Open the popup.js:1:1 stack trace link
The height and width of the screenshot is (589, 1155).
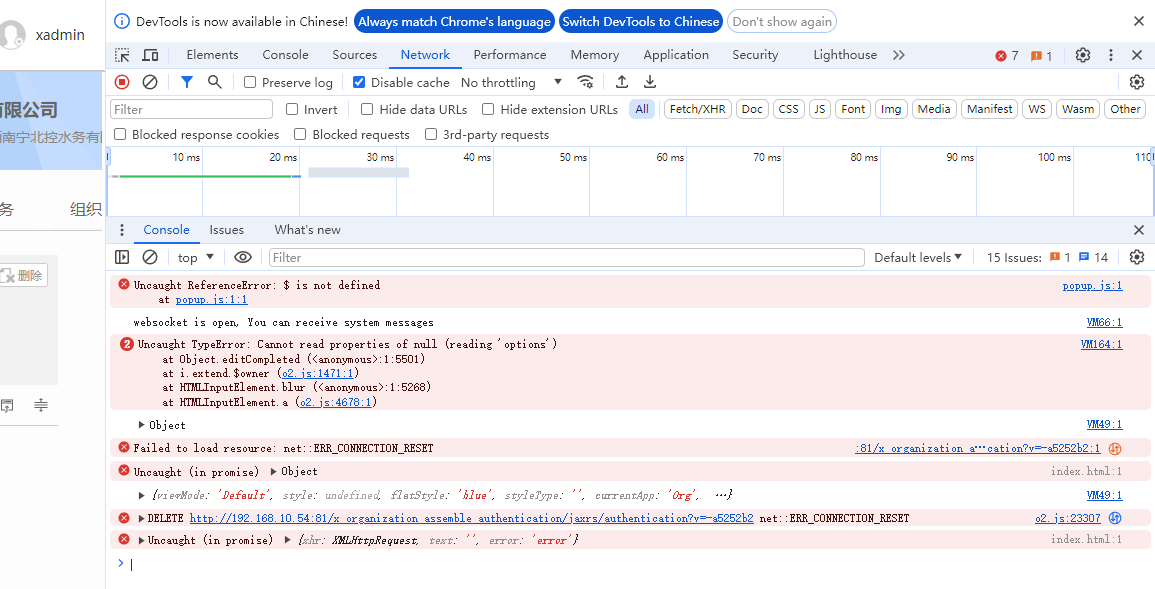tap(211, 299)
